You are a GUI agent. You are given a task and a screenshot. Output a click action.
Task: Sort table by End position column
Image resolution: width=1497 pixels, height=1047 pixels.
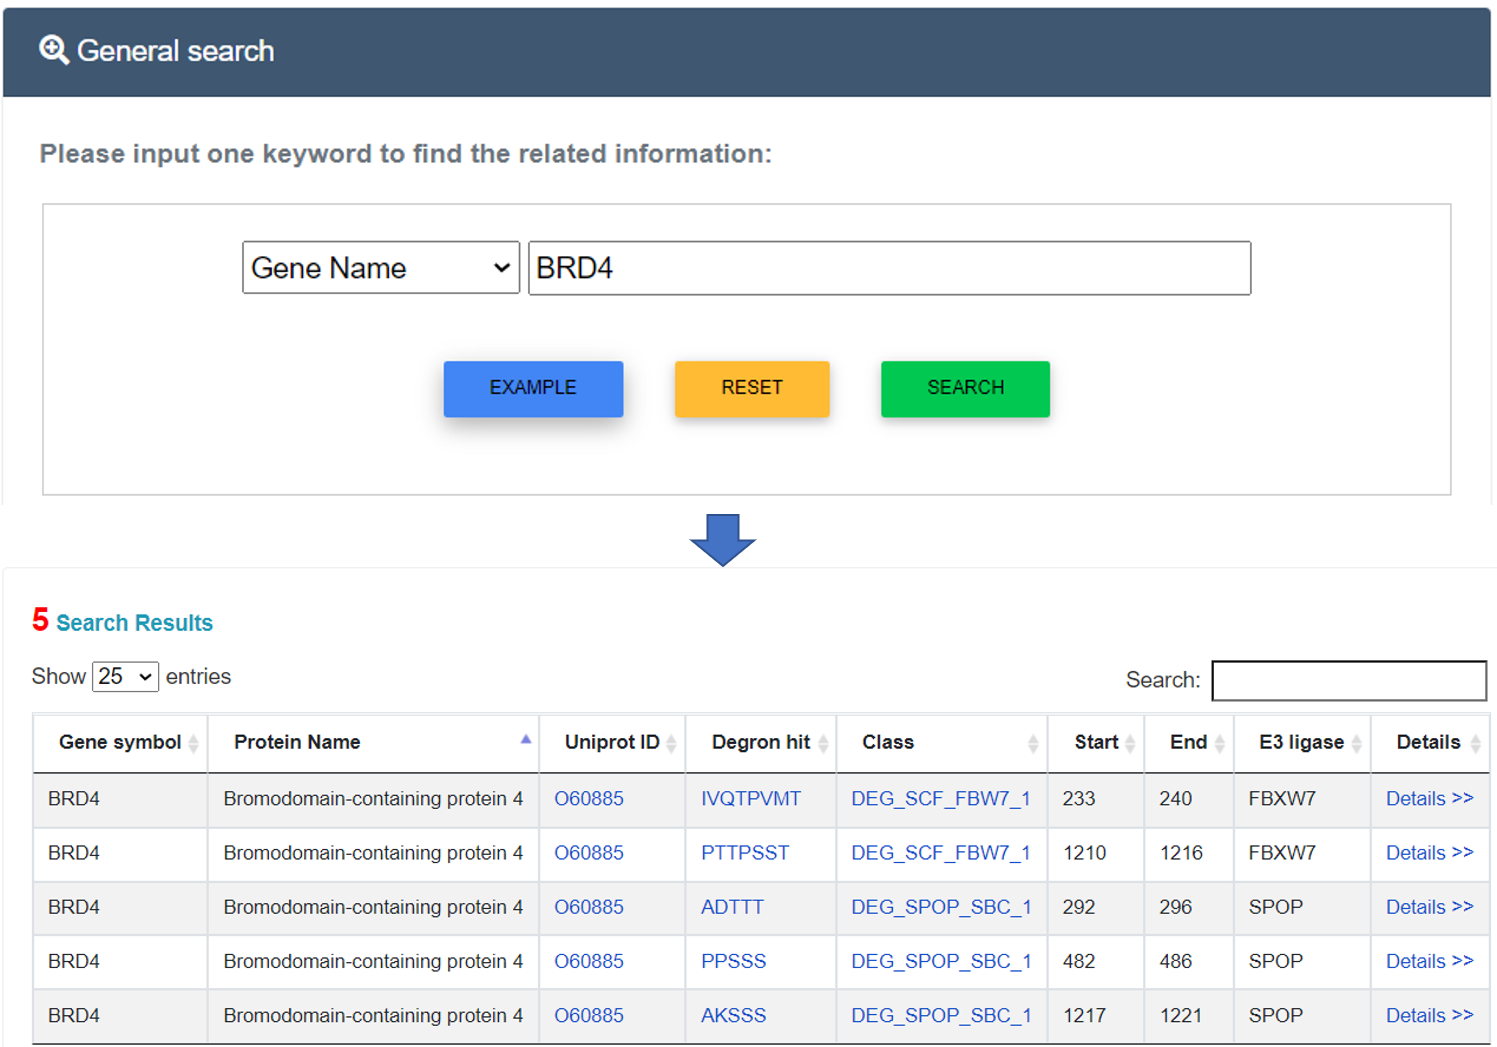click(1188, 742)
